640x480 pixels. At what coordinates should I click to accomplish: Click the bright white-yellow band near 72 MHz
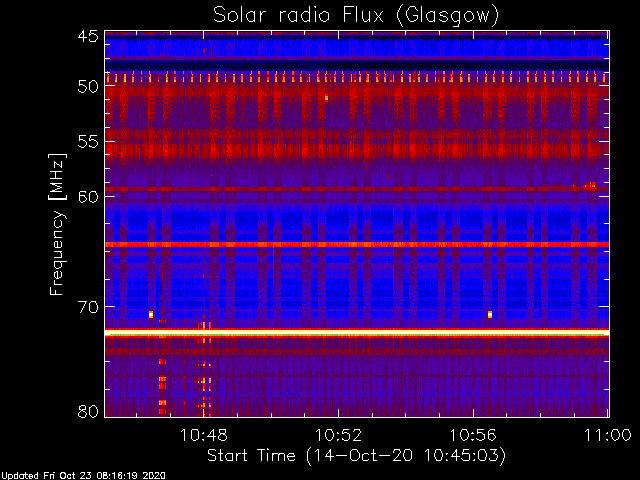tap(357, 333)
